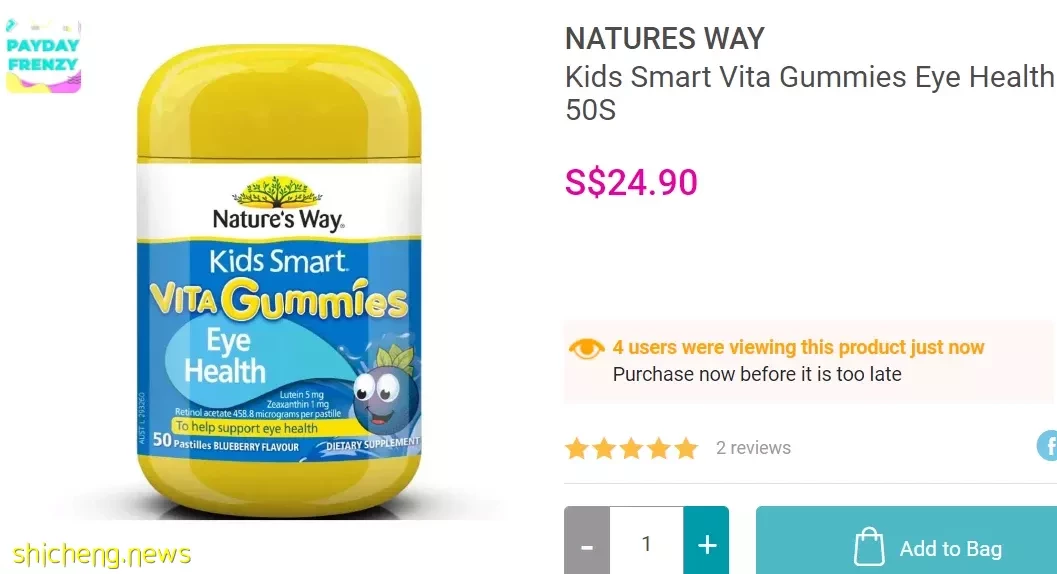Click the first rating star
This screenshot has width=1057, height=574.
pyautogui.click(x=577, y=448)
